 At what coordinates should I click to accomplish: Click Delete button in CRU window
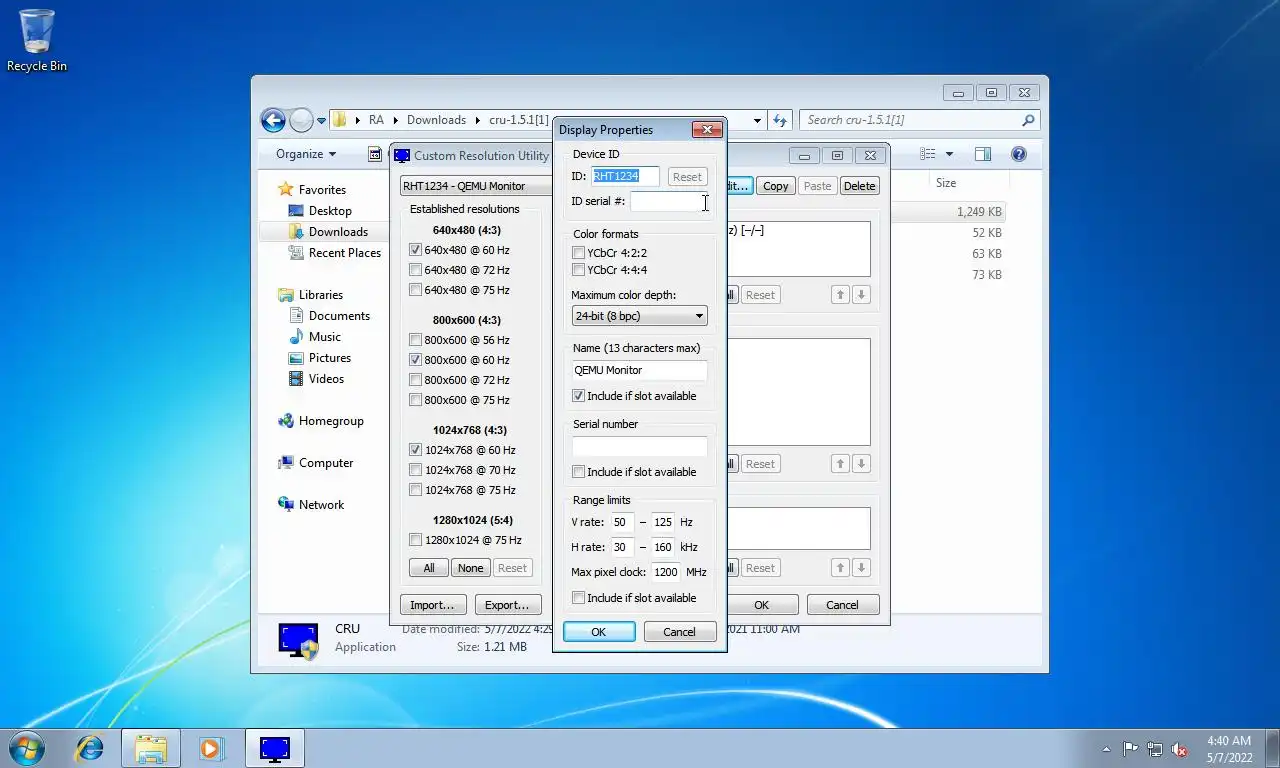859,186
